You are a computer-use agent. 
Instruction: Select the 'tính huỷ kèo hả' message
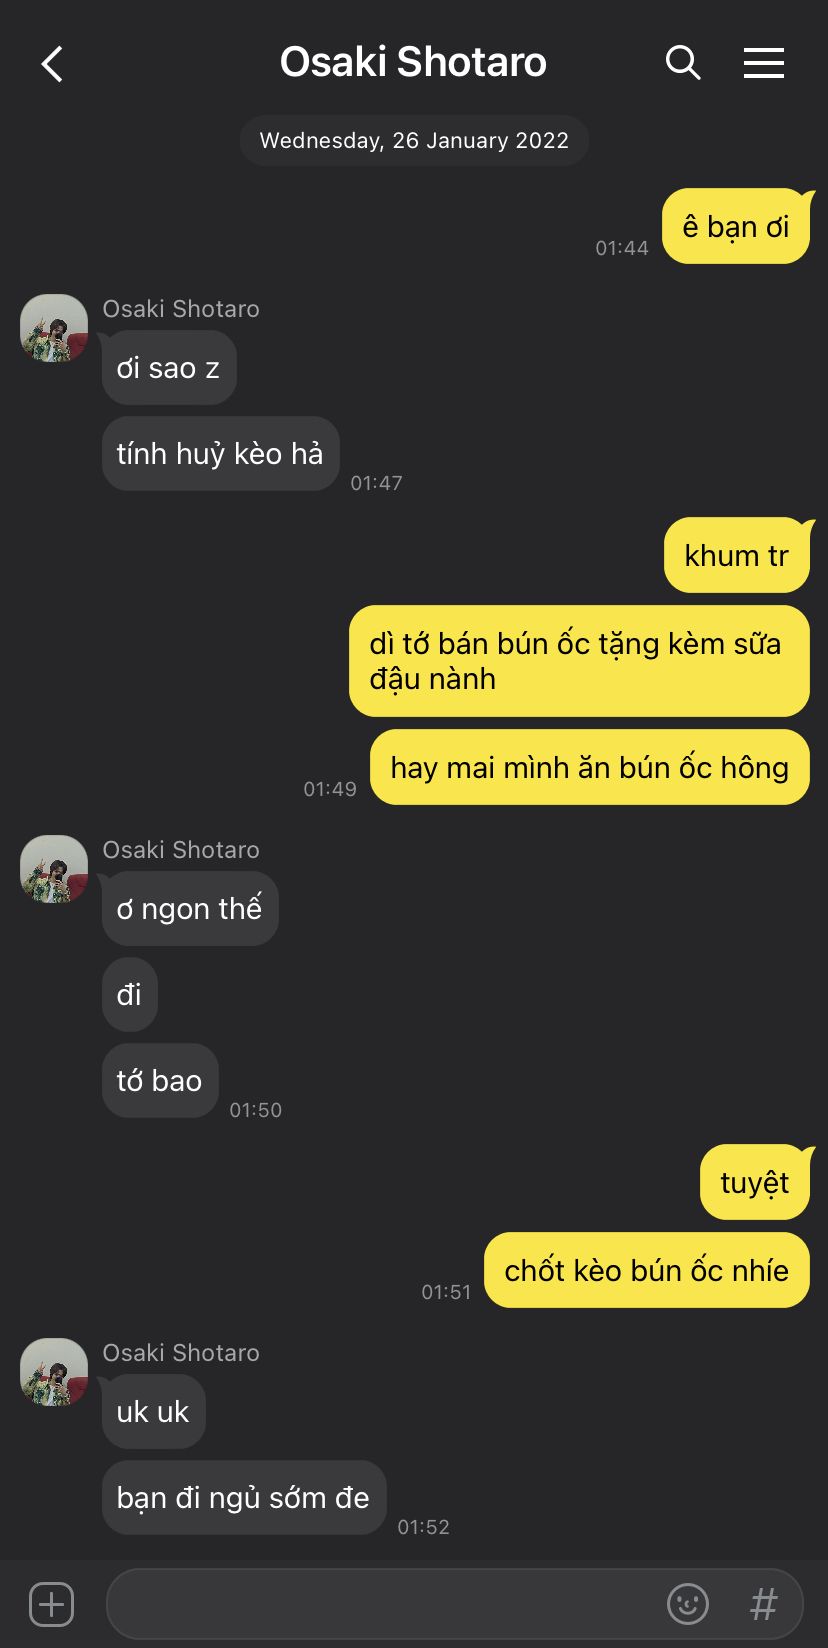(x=220, y=454)
